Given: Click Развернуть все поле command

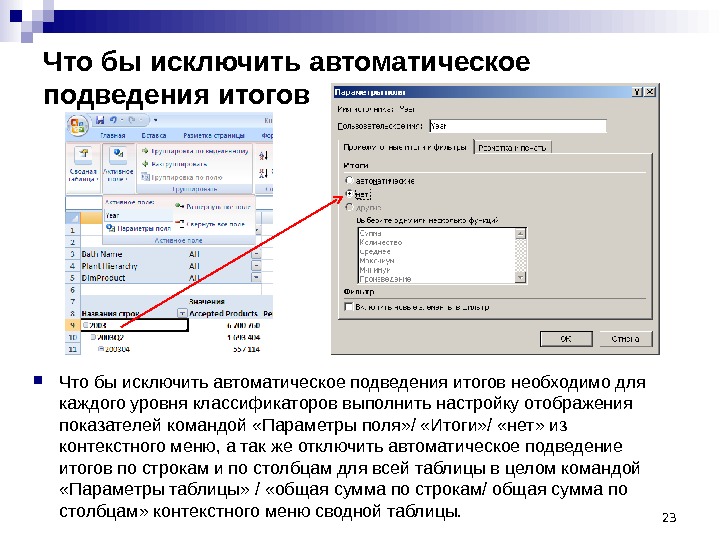Looking at the screenshot, I should point(212,207).
